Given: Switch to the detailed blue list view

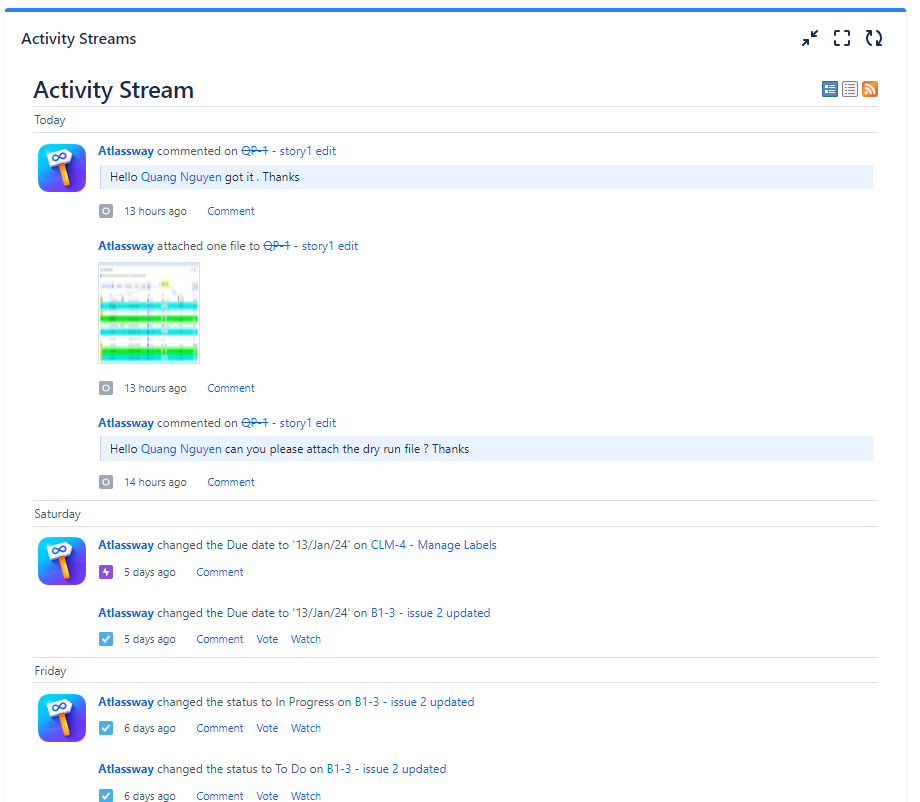Looking at the screenshot, I should [x=829, y=89].
